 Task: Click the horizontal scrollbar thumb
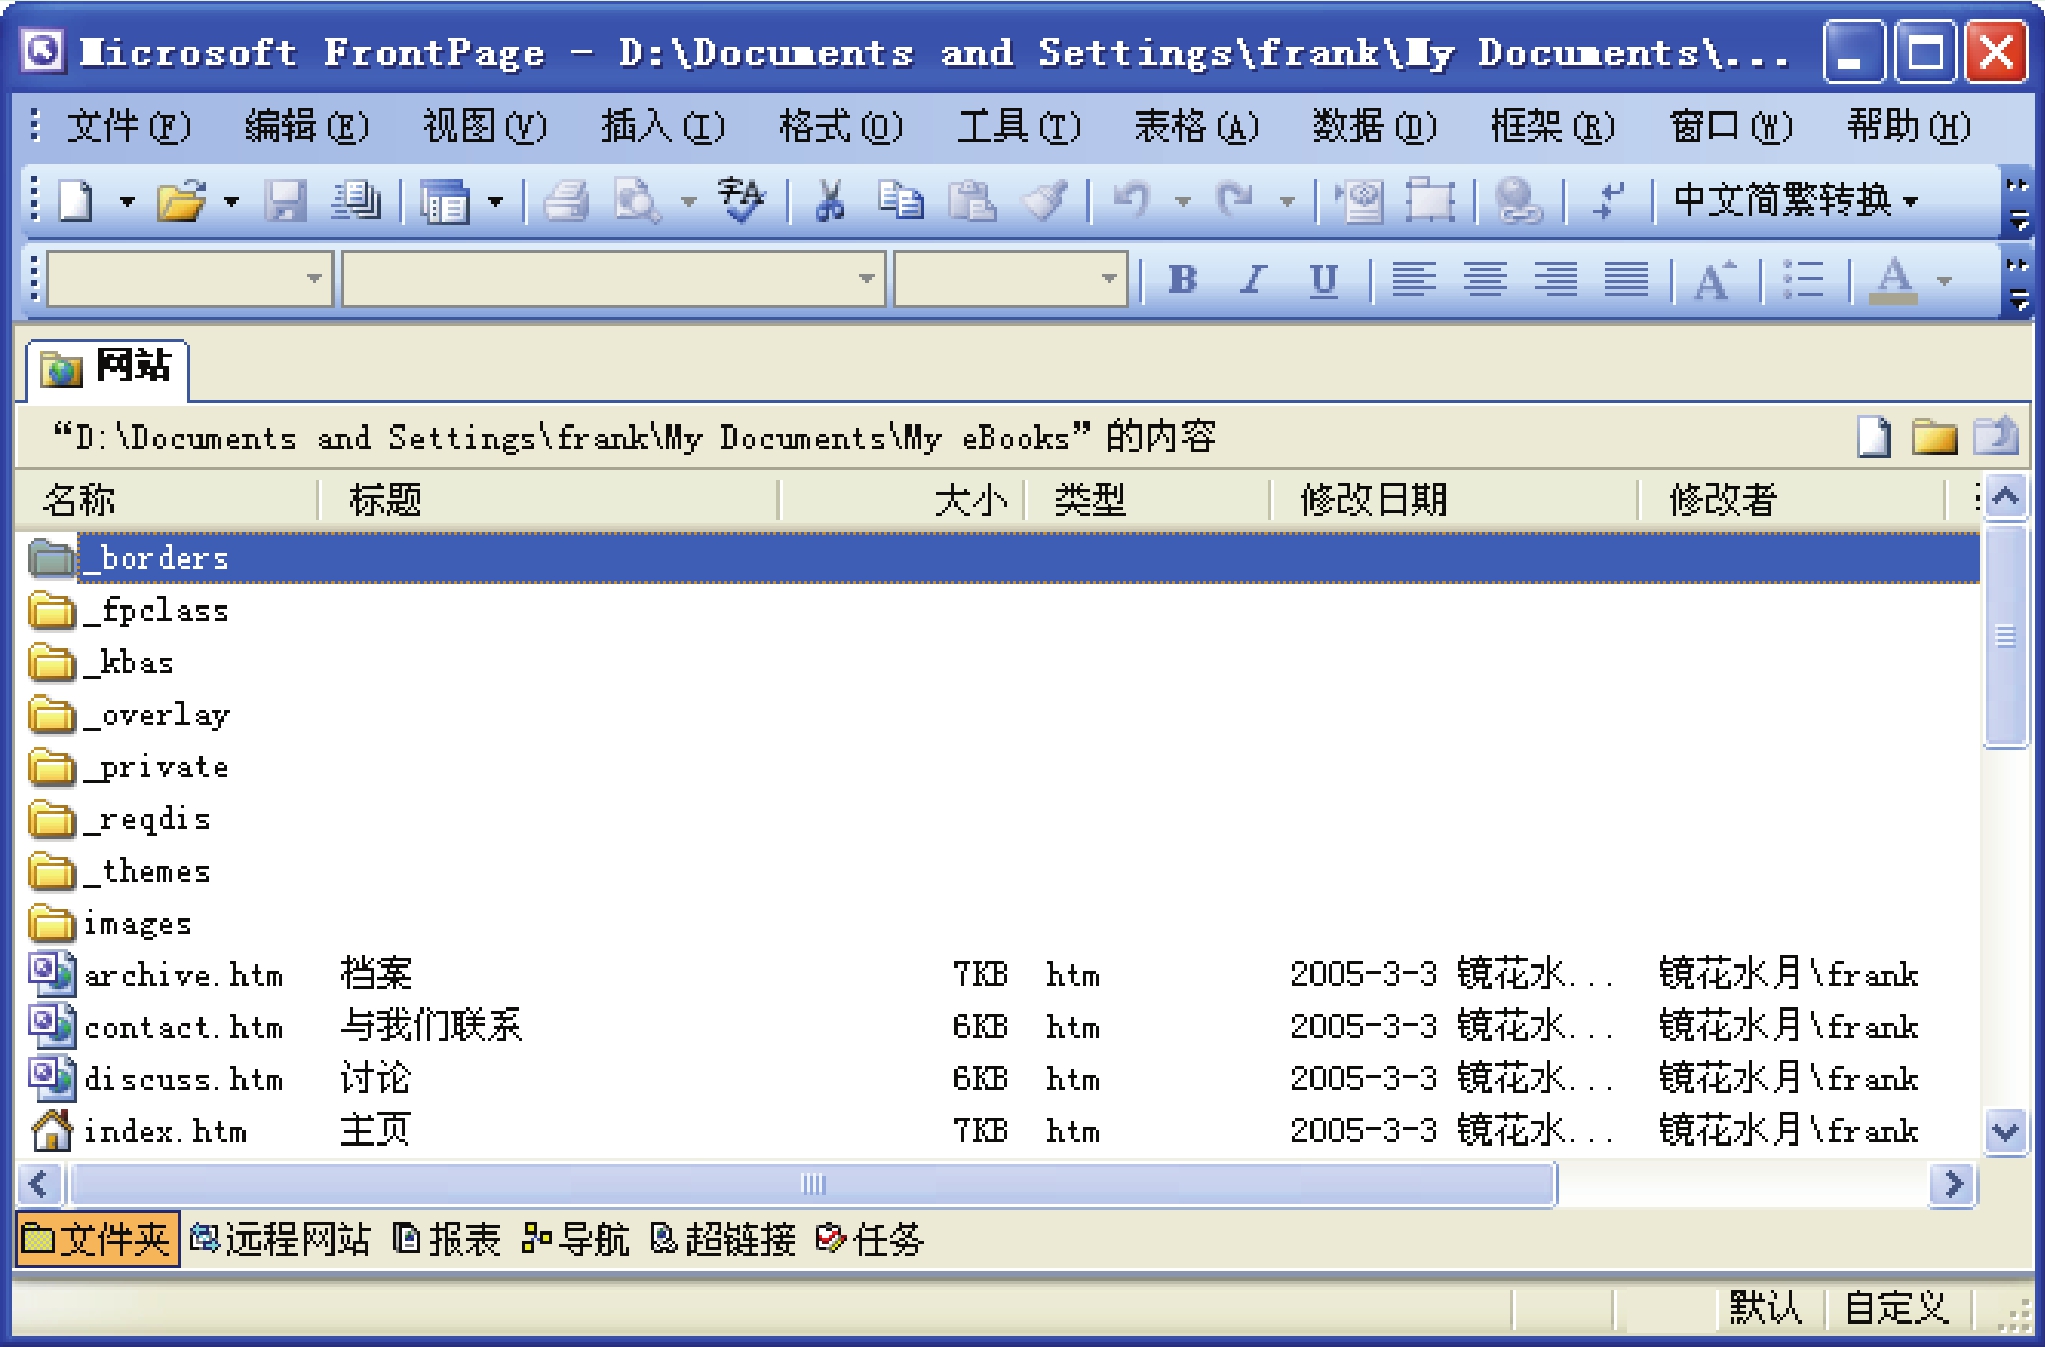(x=813, y=1184)
